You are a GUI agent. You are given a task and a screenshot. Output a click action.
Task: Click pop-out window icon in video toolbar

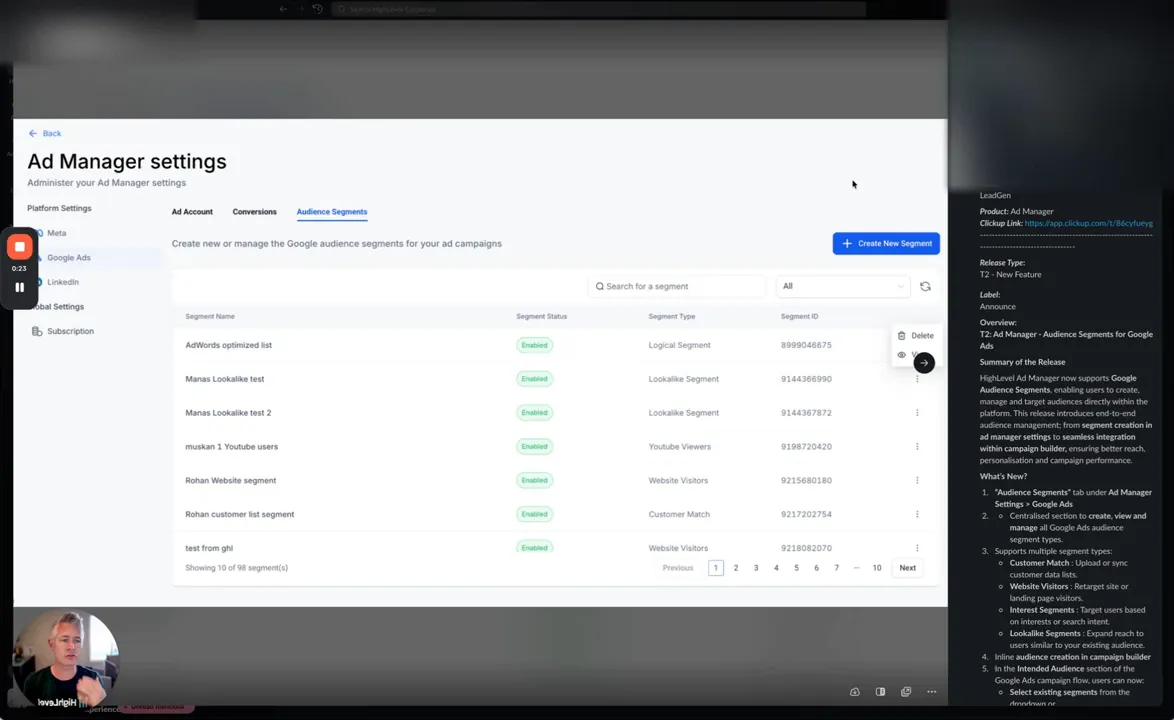pyautogui.click(x=906, y=692)
